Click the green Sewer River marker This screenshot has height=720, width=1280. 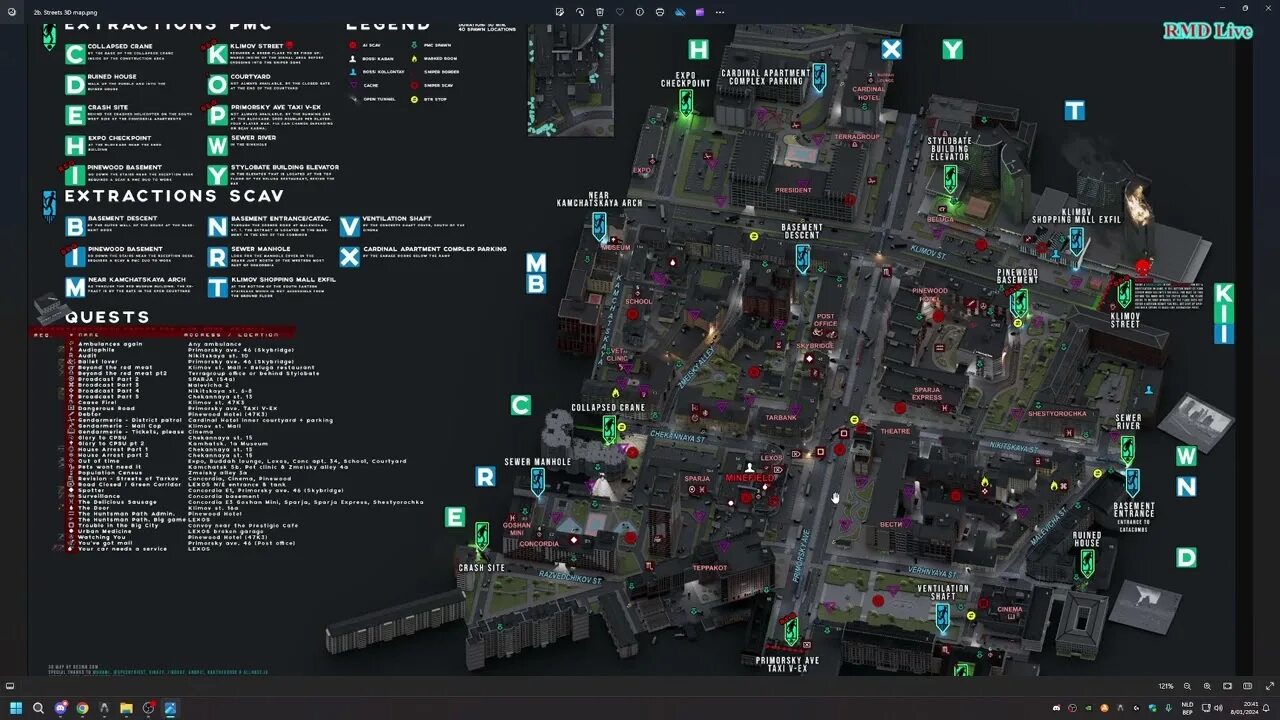1128,450
